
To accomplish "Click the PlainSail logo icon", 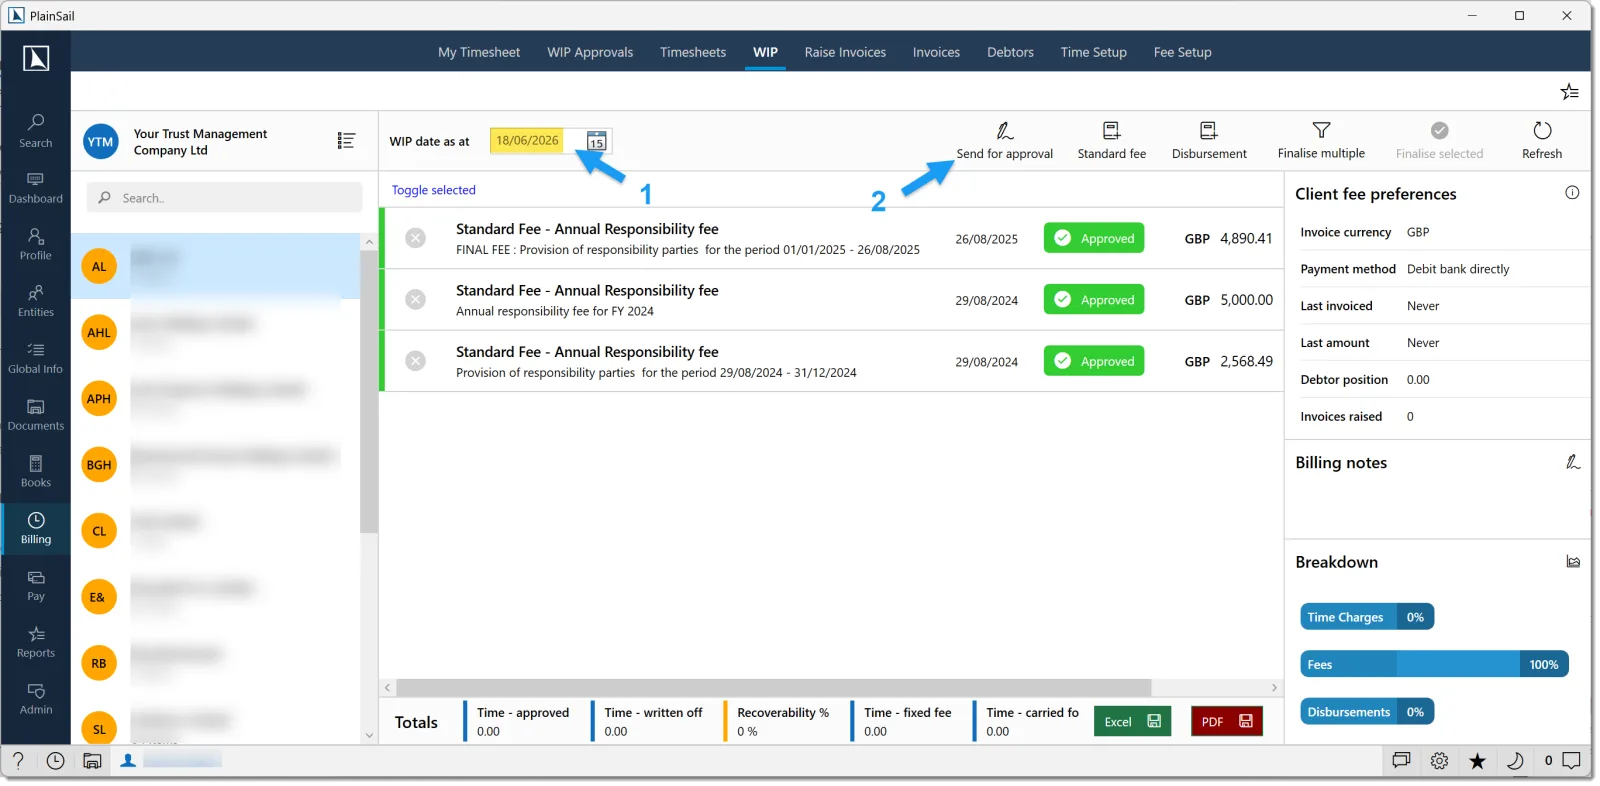I will click(36, 58).
